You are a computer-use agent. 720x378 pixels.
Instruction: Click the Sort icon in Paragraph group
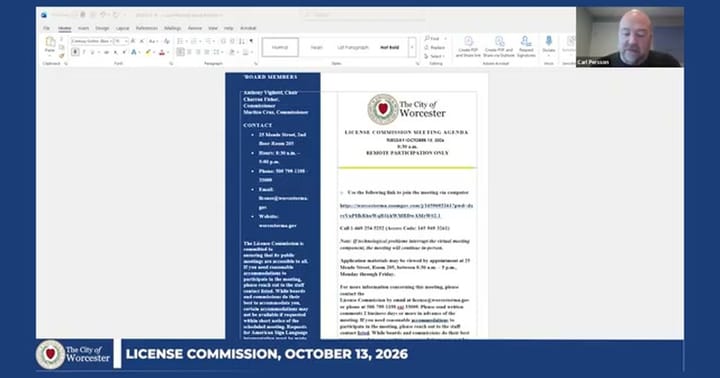click(x=242, y=41)
